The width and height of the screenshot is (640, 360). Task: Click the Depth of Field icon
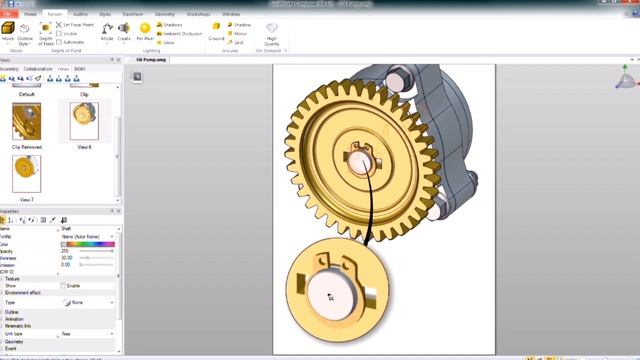pos(45,34)
